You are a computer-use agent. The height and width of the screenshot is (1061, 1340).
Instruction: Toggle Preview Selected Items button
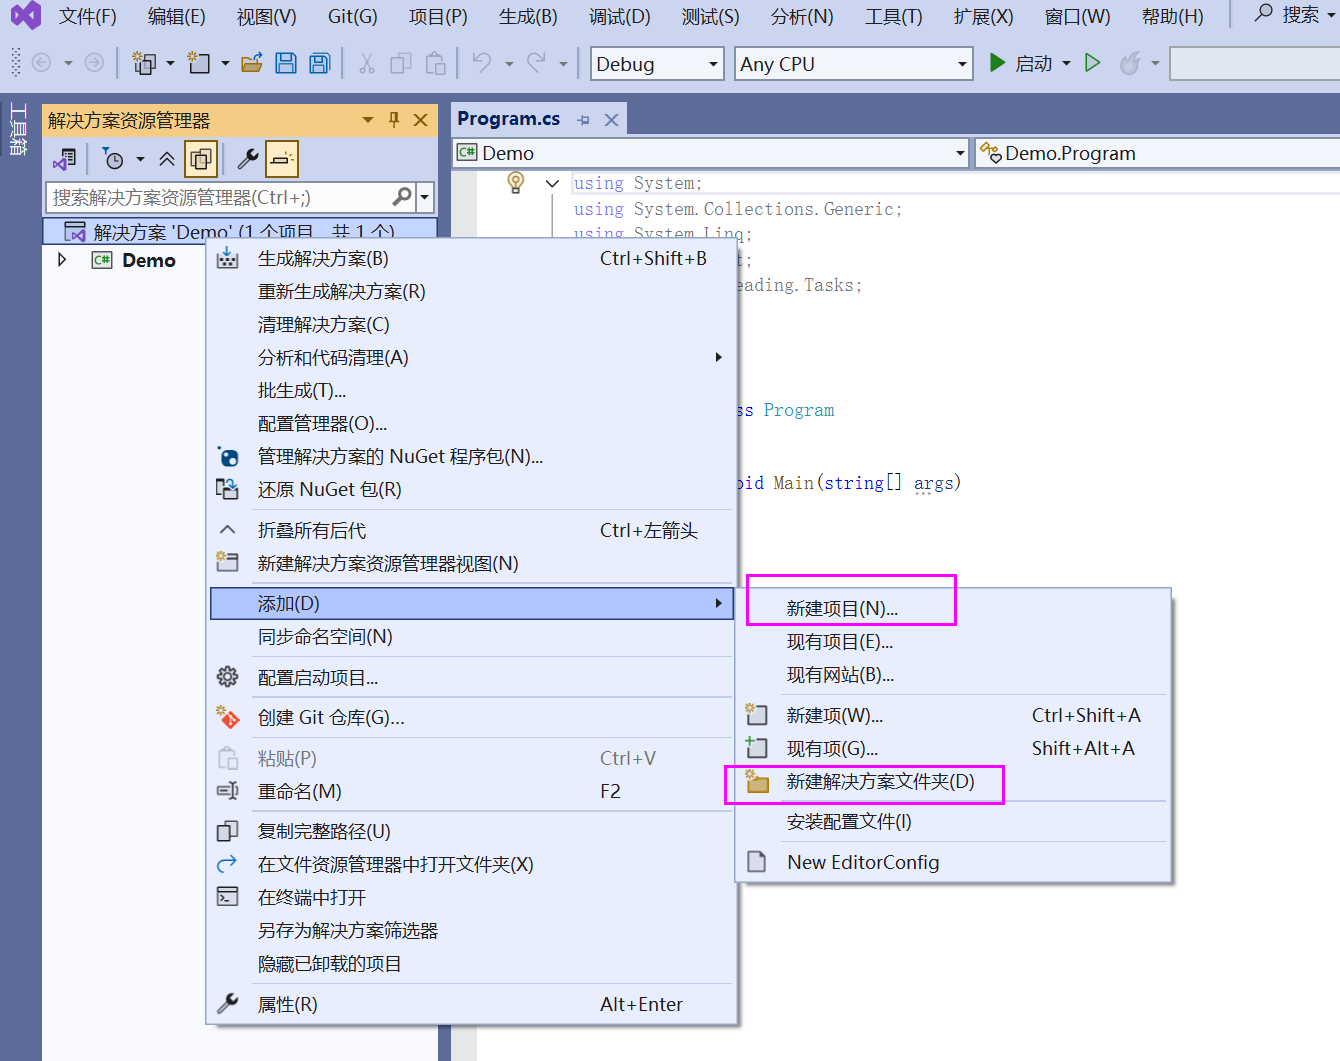point(282,159)
